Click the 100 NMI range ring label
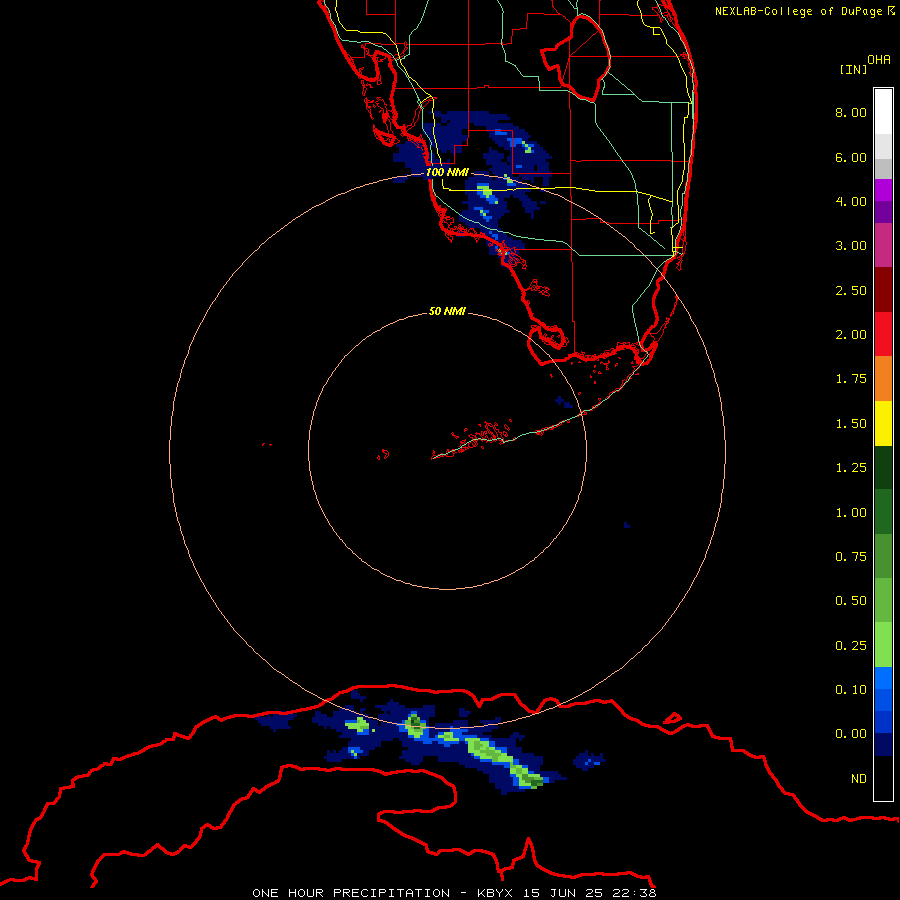The height and width of the screenshot is (900, 900). click(447, 172)
